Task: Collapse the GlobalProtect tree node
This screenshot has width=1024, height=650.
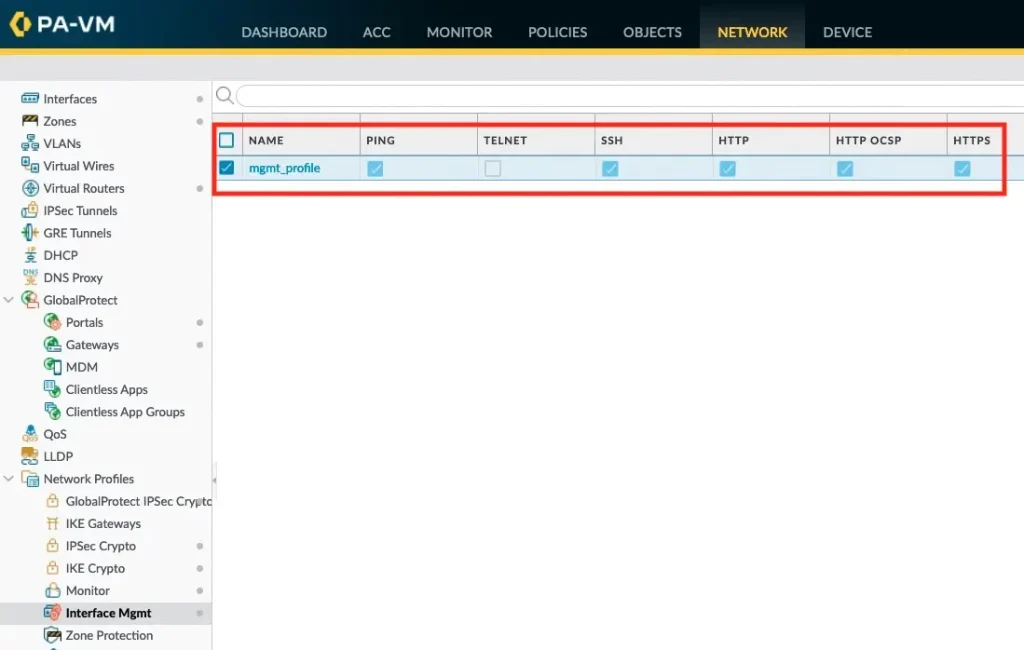Action: coord(9,300)
